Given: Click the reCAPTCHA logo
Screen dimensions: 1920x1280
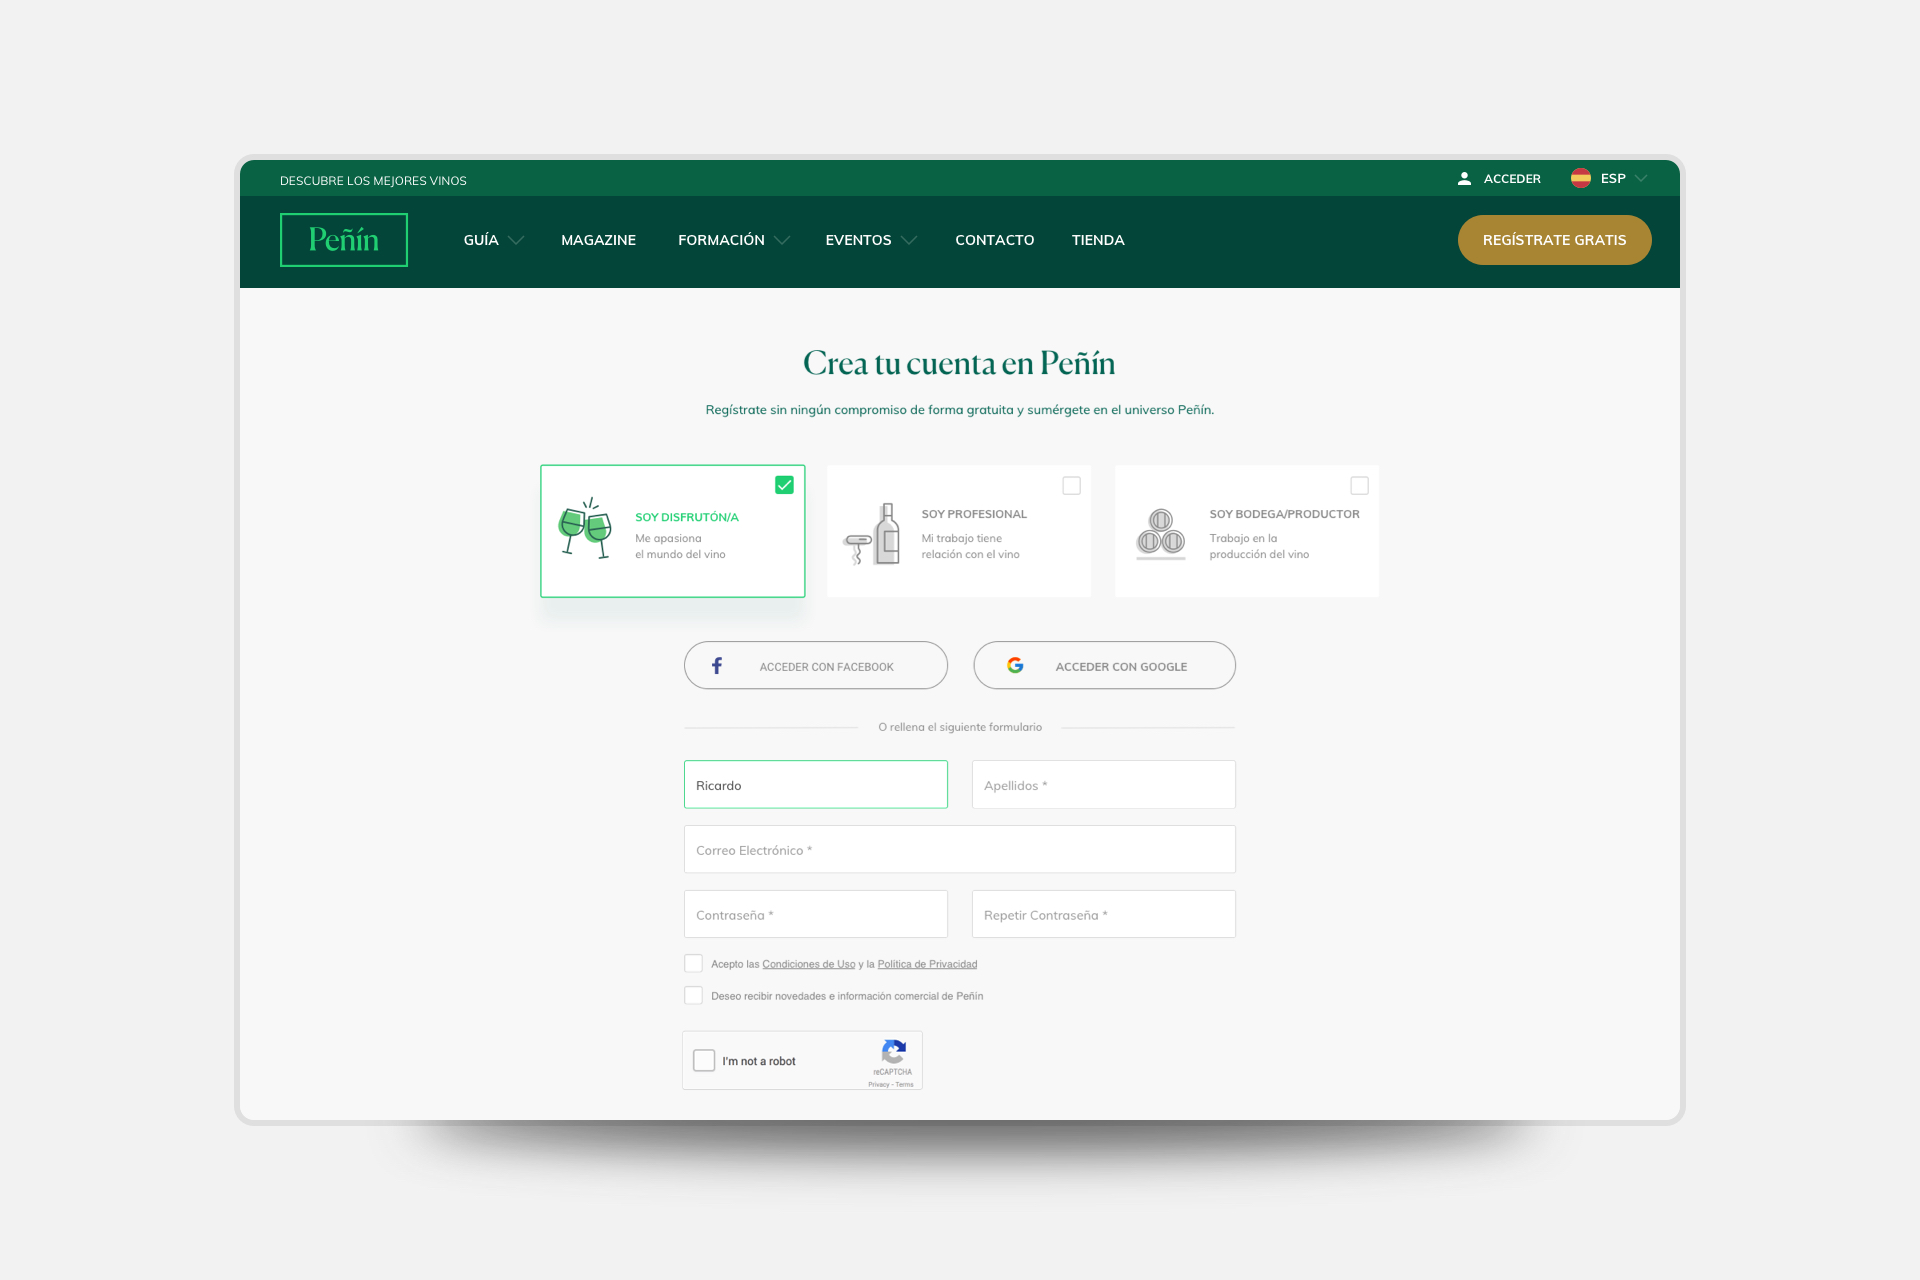Looking at the screenshot, I should (x=893, y=1051).
